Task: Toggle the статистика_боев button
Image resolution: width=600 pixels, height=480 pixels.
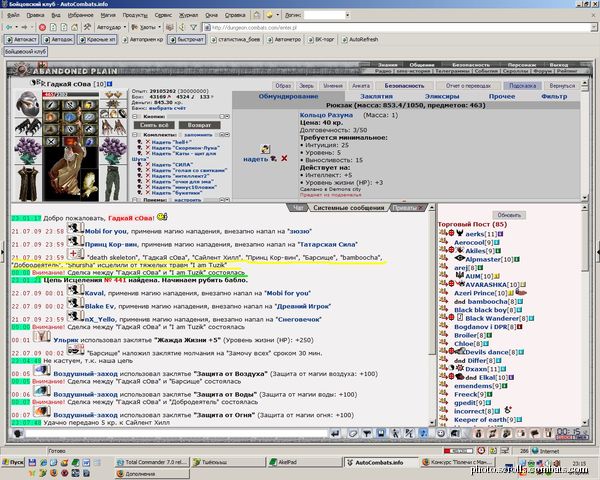Action: pyautogui.click(x=236, y=39)
